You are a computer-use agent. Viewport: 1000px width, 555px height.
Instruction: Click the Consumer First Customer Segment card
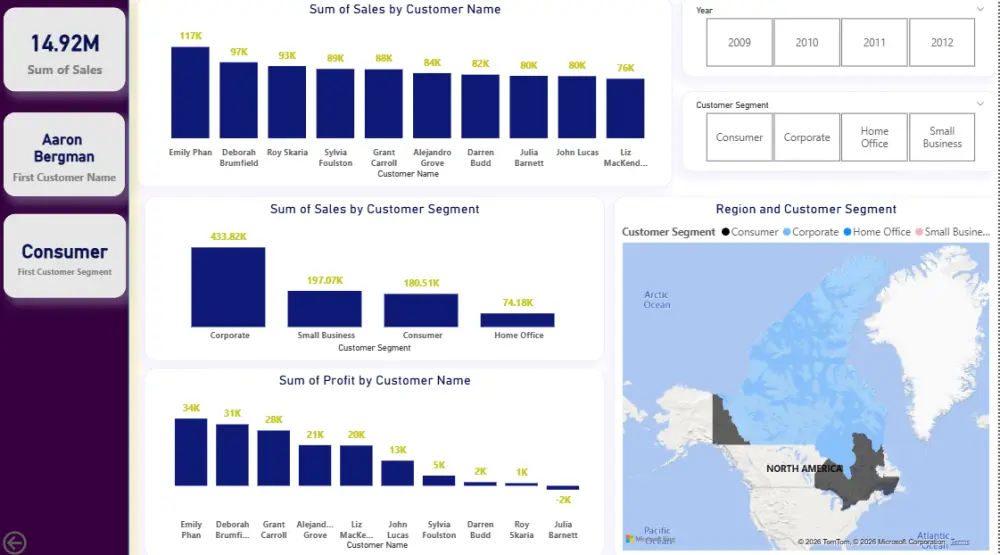tap(64, 256)
